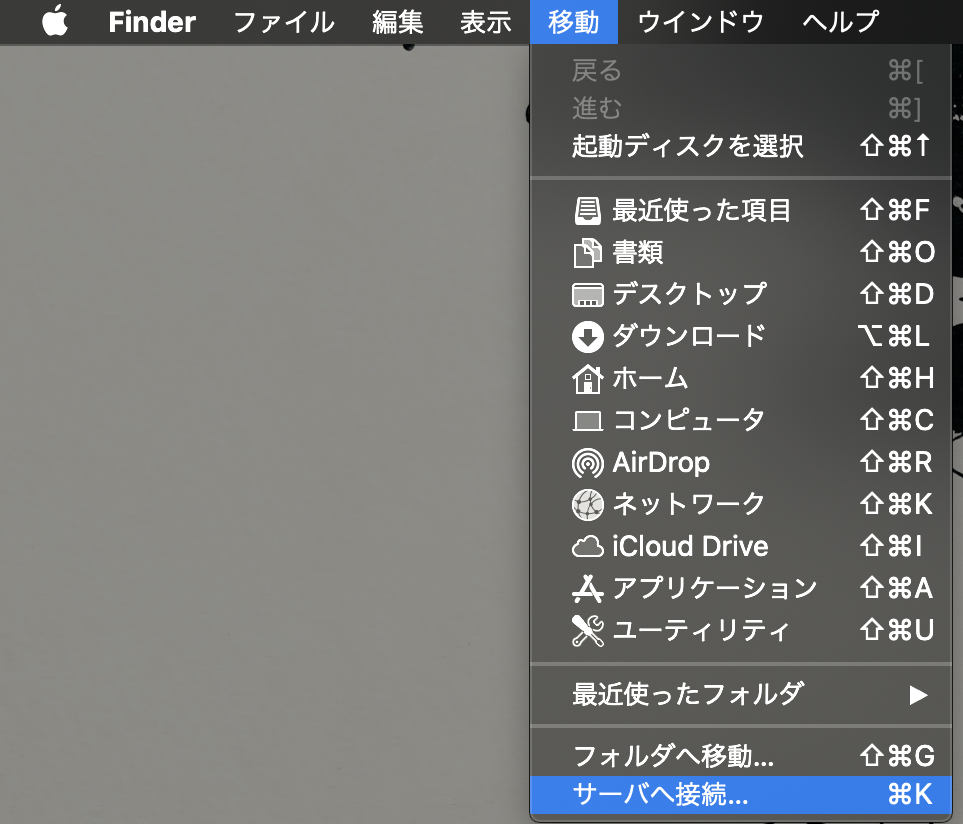Select ダウンロード text entry
Image resolution: width=963 pixels, height=824 pixels.
click(x=689, y=336)
